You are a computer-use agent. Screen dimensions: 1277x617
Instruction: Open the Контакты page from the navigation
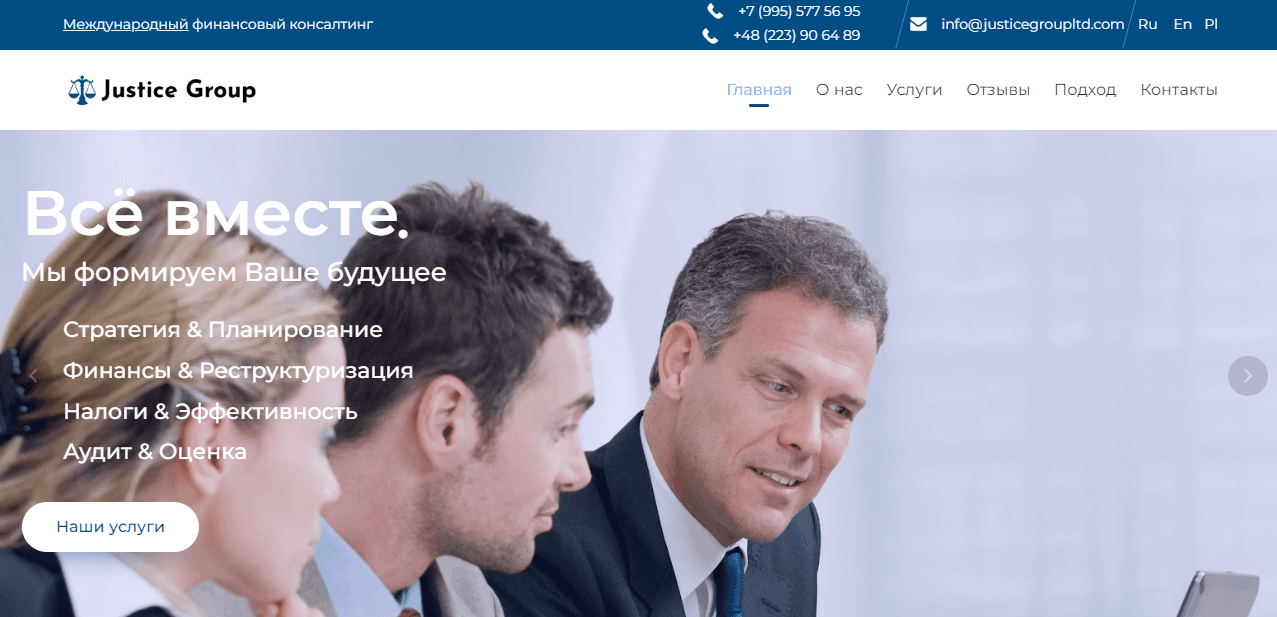pyautogui.click(x=1178, y=89)
